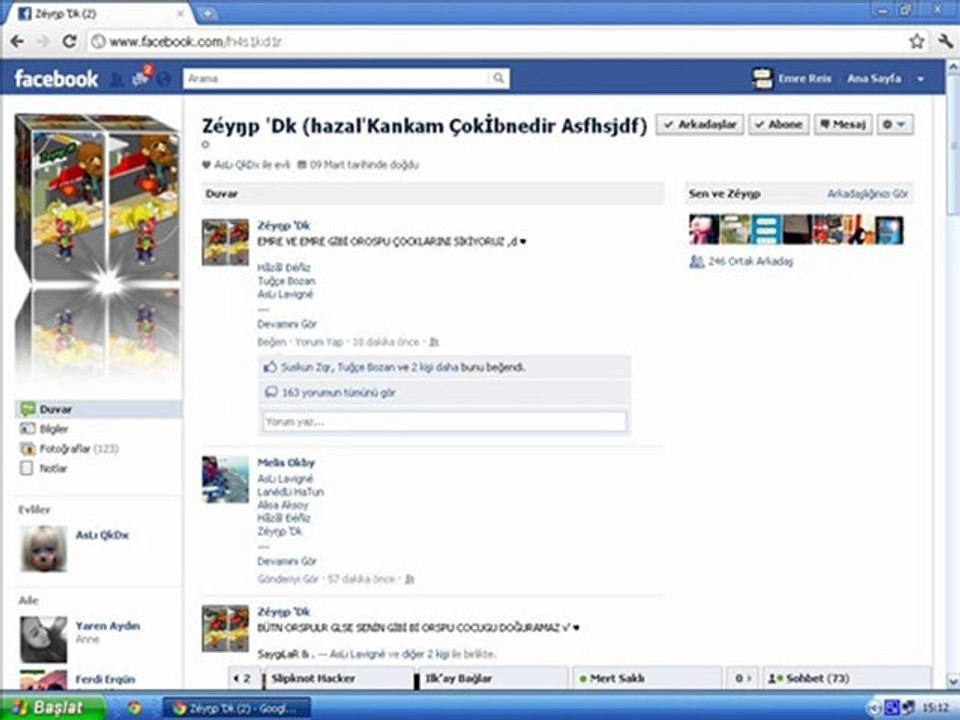Click Chrome quick launch icon in taskbar
The height and width of the screenshot is (720, 960).
[135, 708]
